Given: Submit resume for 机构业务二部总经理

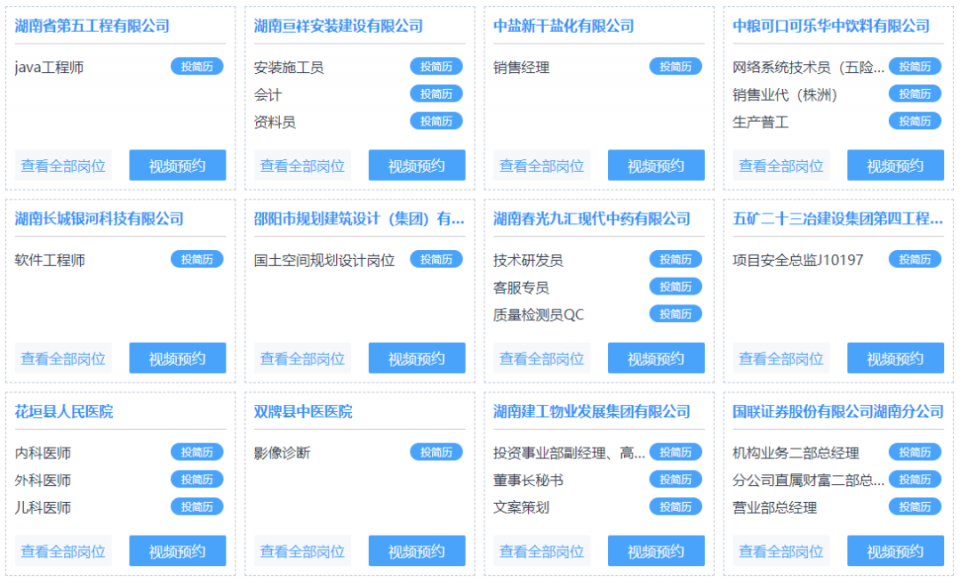Looking at the screenshot, I should (915, 452).
